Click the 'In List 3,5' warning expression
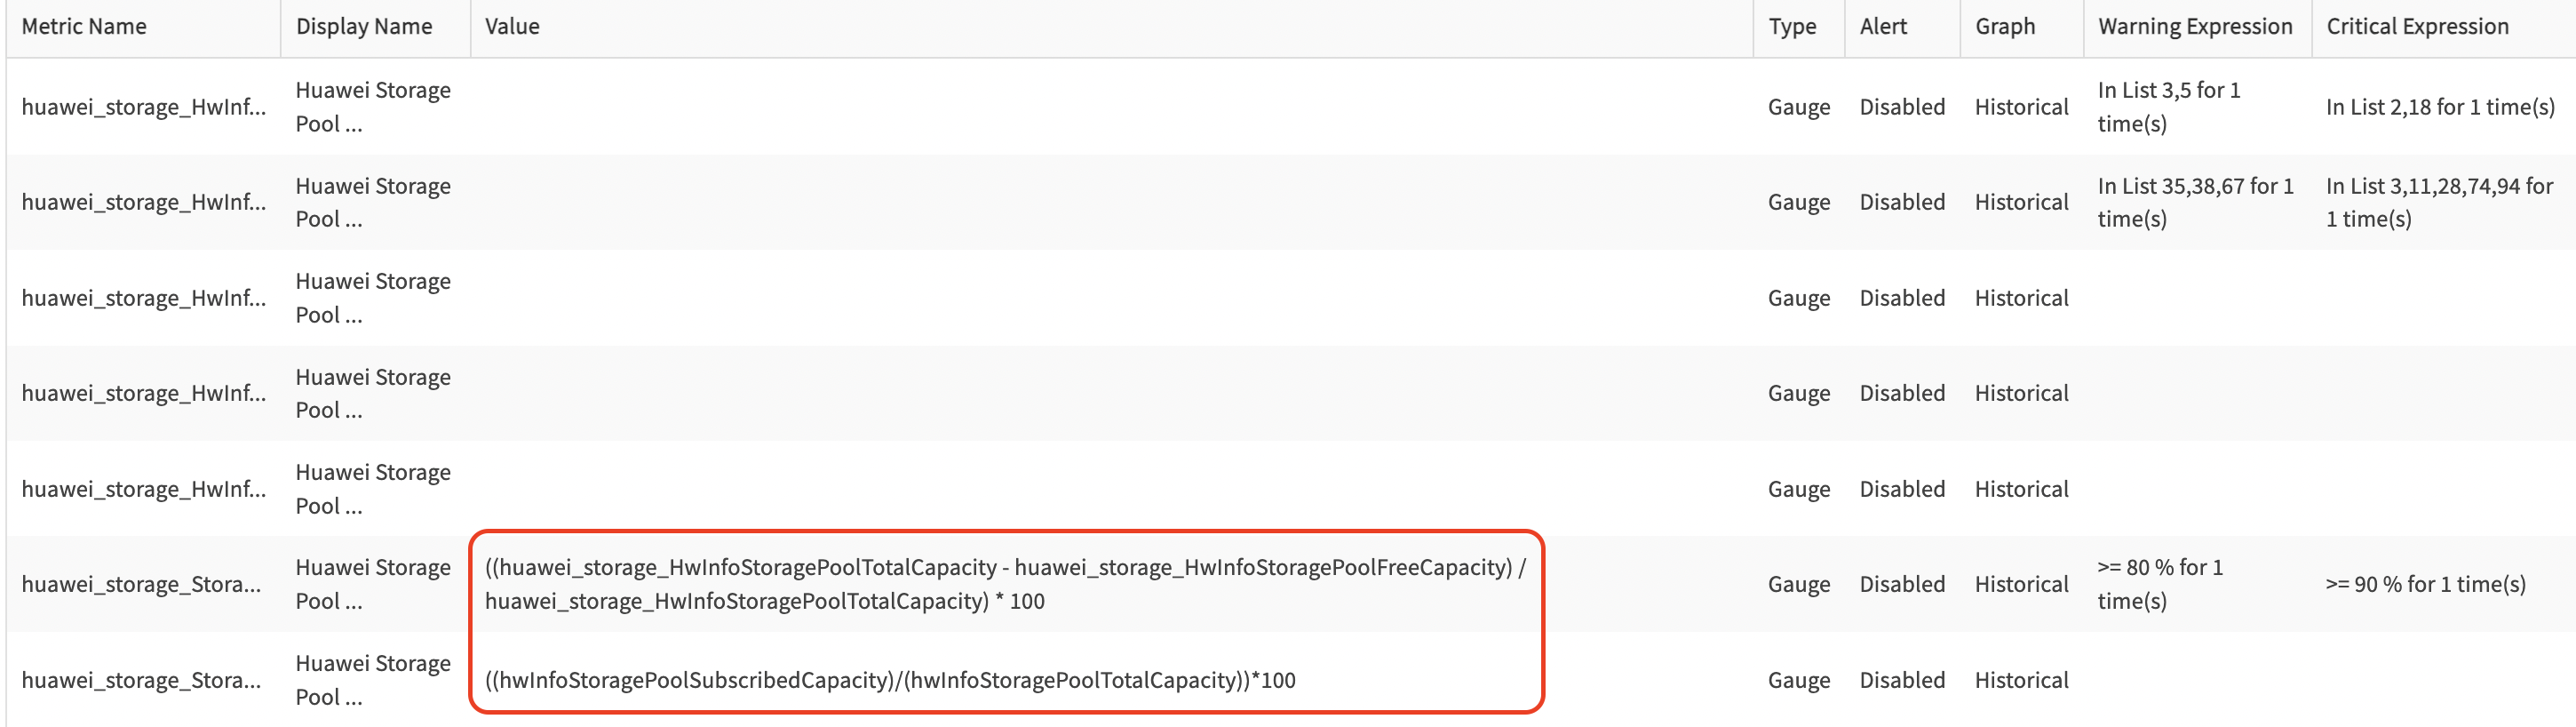 [2168, 106]
